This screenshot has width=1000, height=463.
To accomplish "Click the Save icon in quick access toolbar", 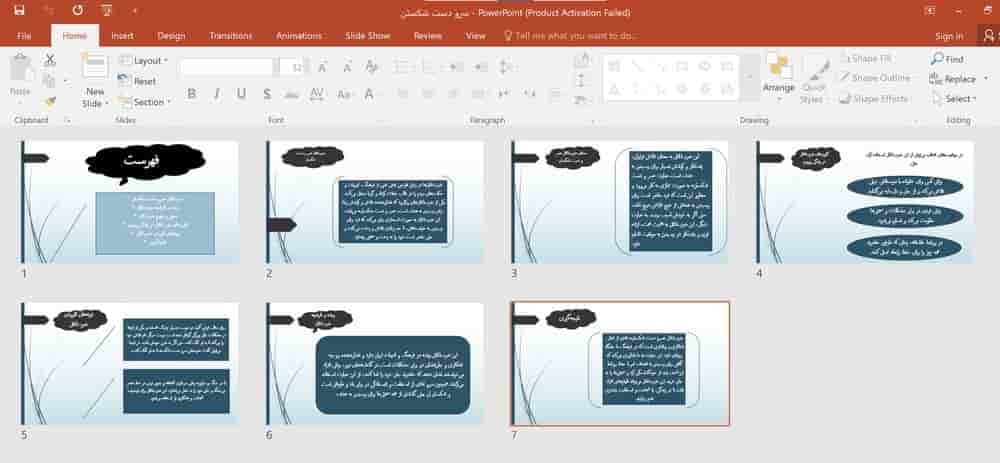I will coord(18,10).
